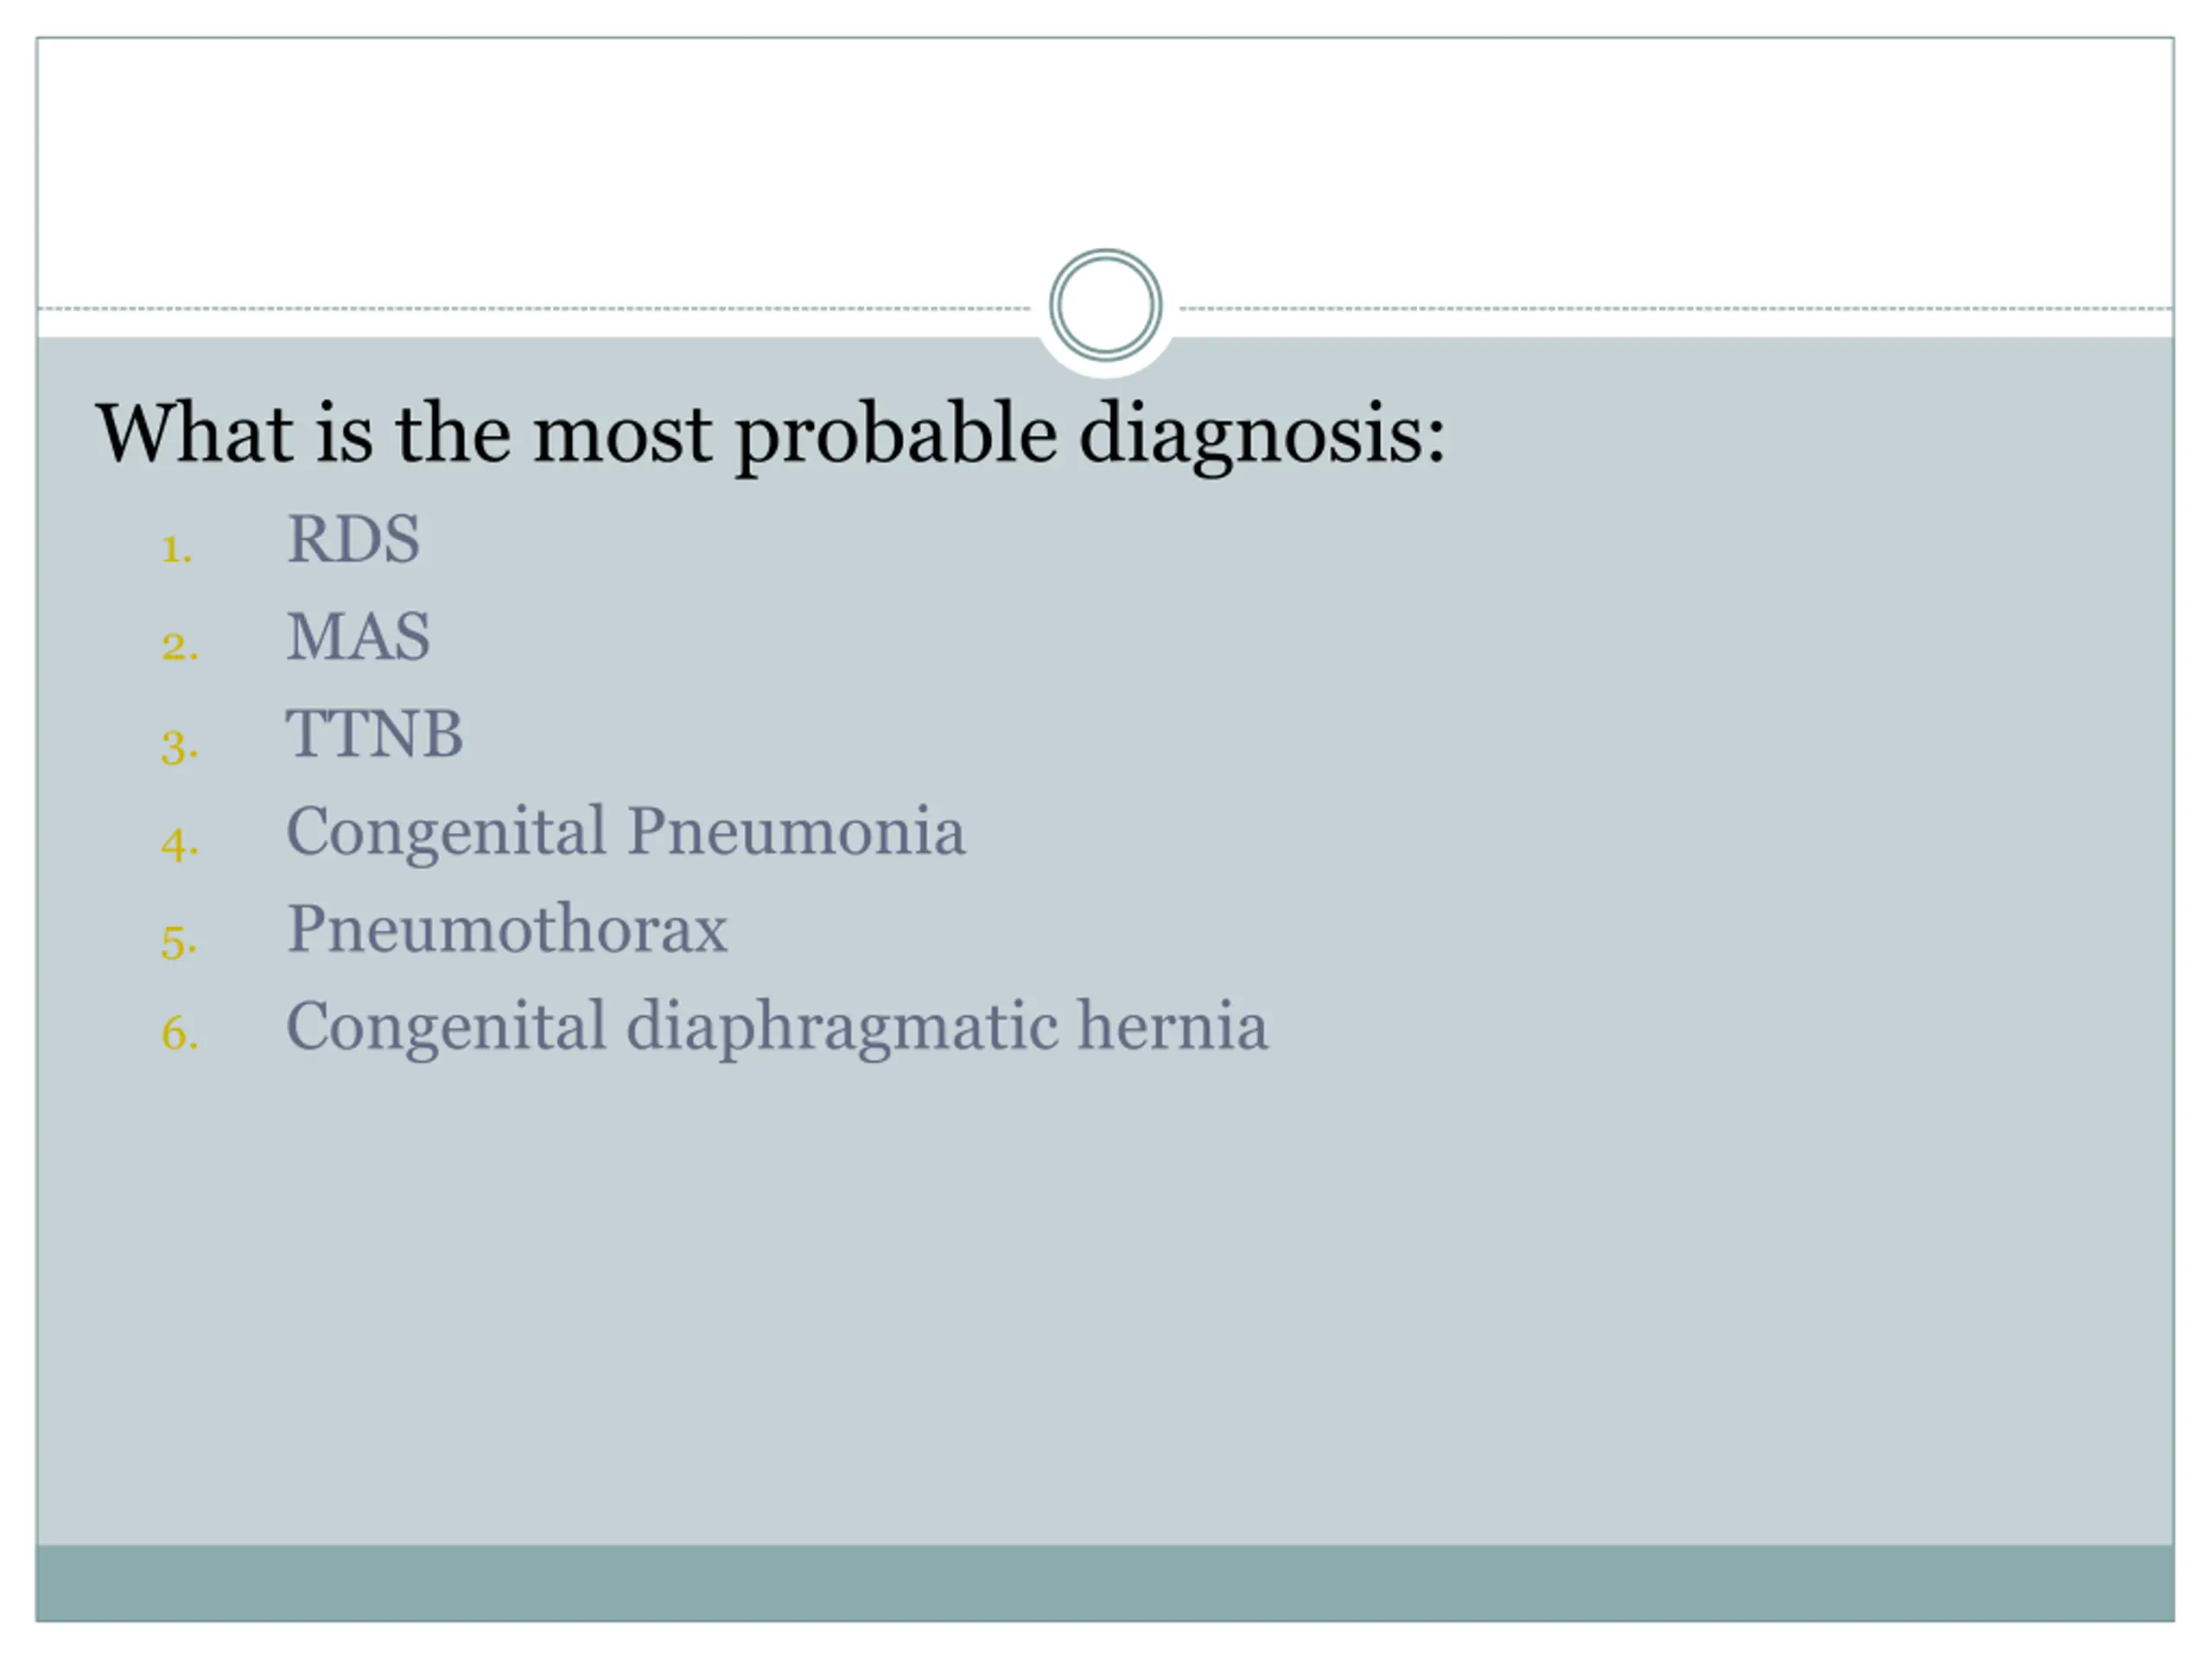
Task: Click the yellow list number "2."
Action: coord(180,646)
